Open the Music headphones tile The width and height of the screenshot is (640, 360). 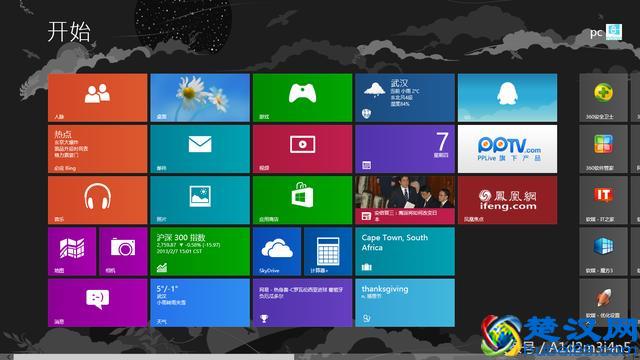coord(98,200)
